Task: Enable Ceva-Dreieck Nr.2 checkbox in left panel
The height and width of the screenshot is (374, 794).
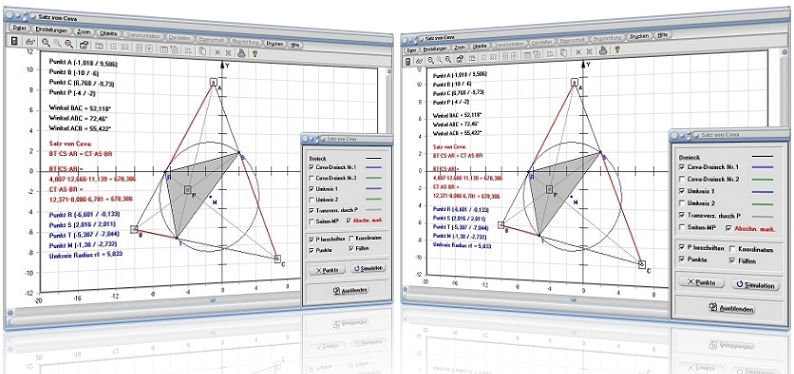Action: (x=311, y=177)
